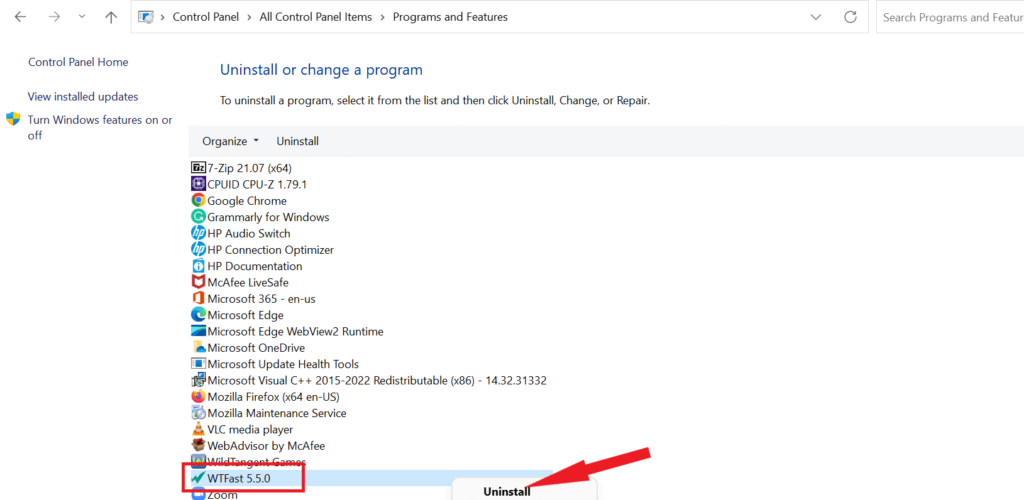Select HP Connection Optimizer entry

270,249
